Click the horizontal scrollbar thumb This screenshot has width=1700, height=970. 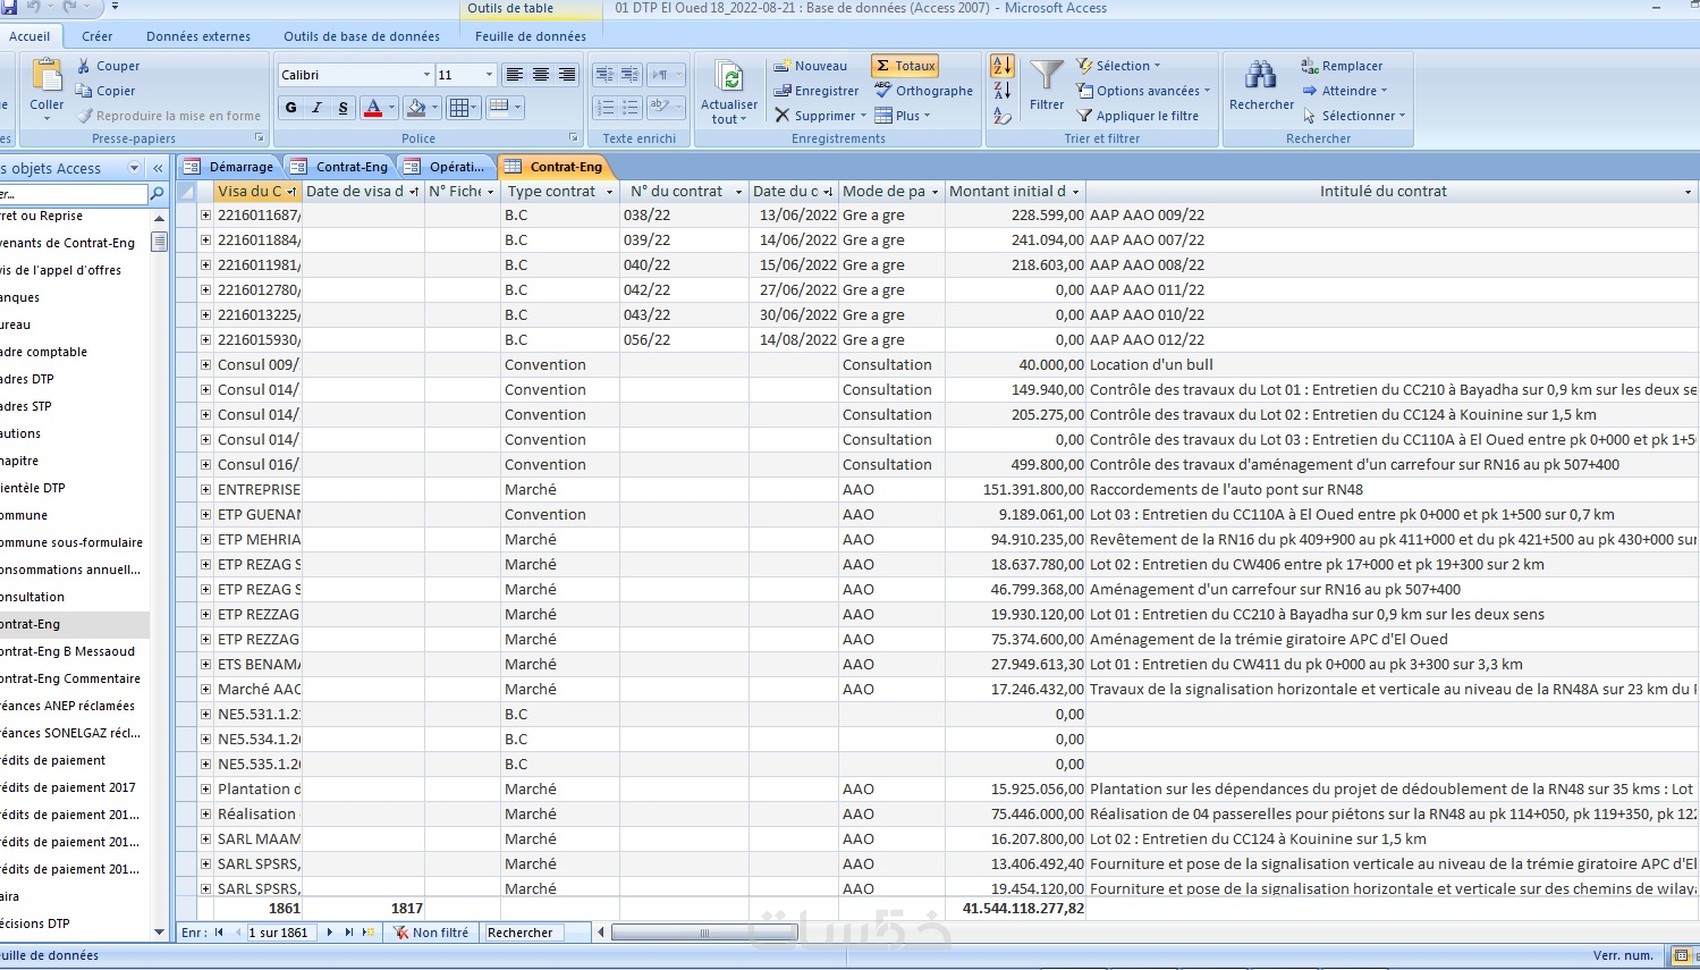coord(705,933)
